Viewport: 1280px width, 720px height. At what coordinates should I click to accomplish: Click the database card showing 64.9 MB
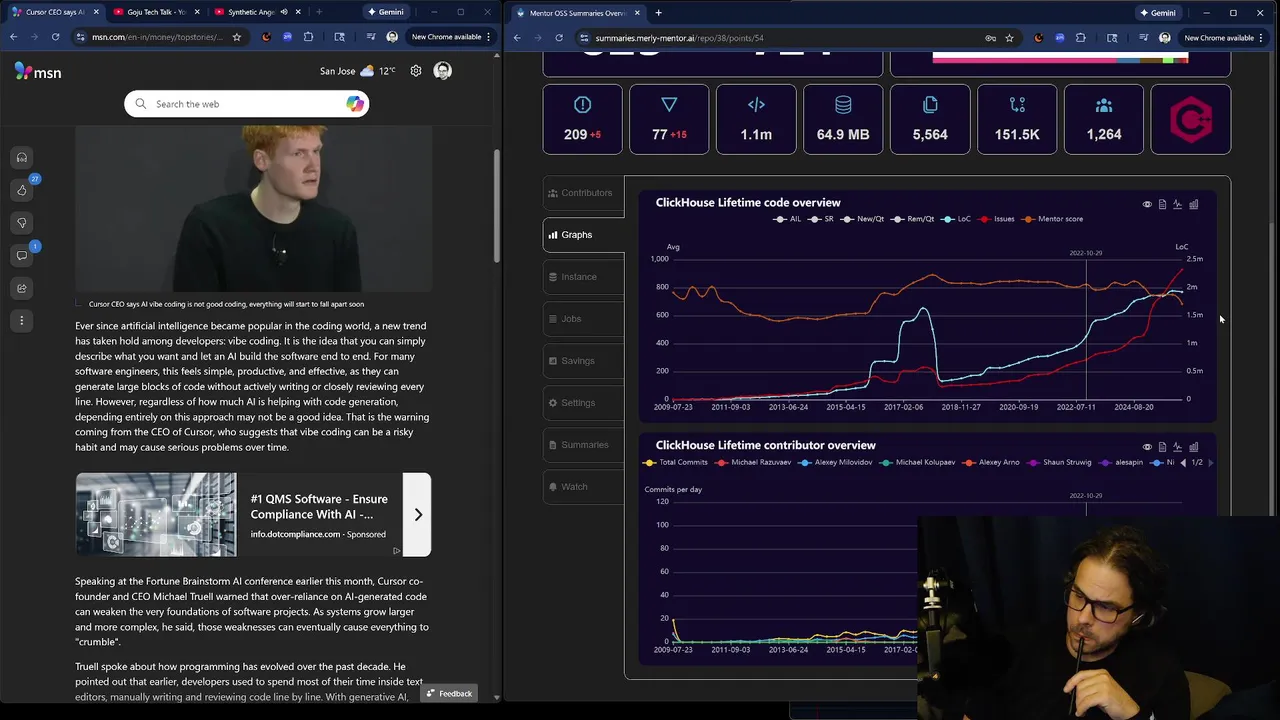tap(843, 120)
